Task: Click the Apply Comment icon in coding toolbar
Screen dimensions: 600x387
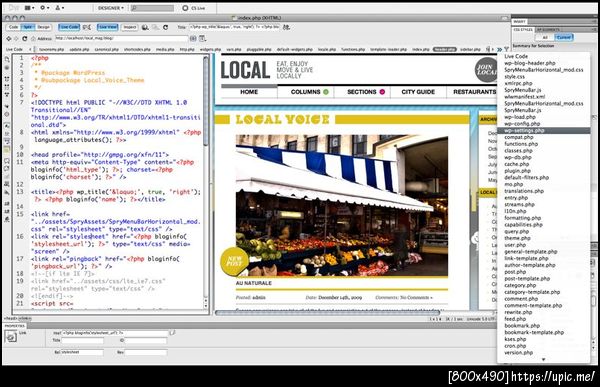Action: point(7,161)
